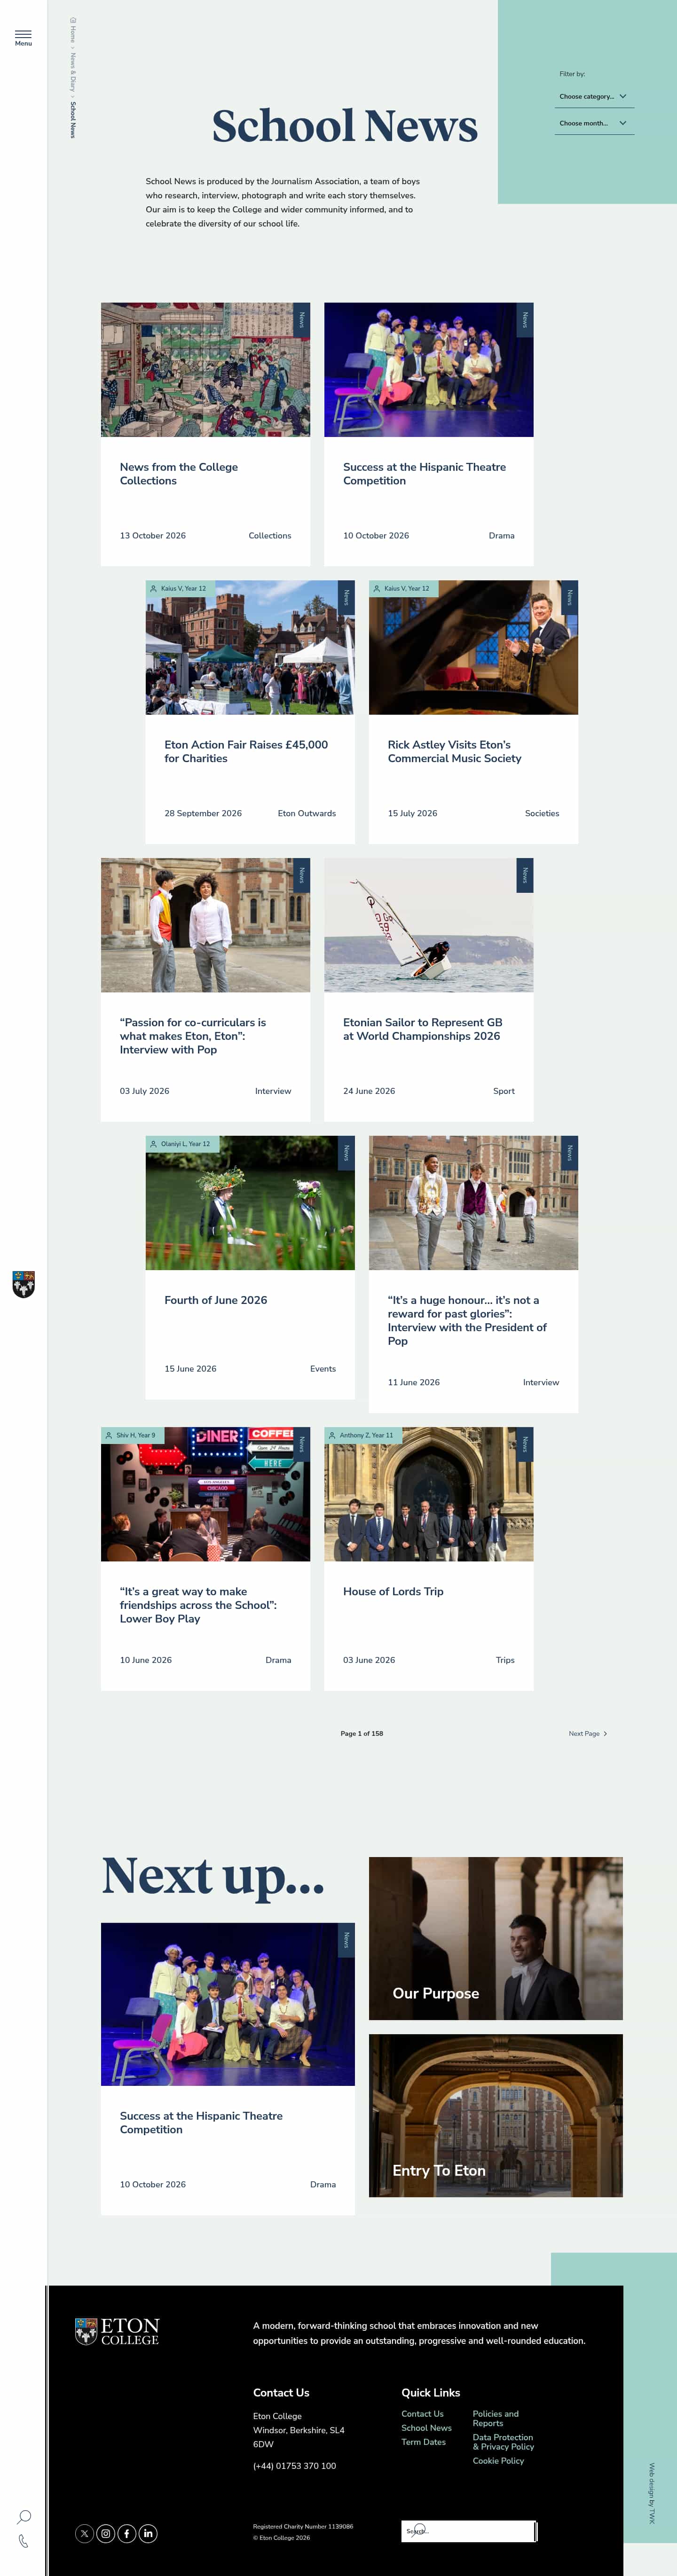Click the Japanese print collections thumbnail
This screenshot has height=2576, width=677.
pyautogui.click(x=205, y=369)
